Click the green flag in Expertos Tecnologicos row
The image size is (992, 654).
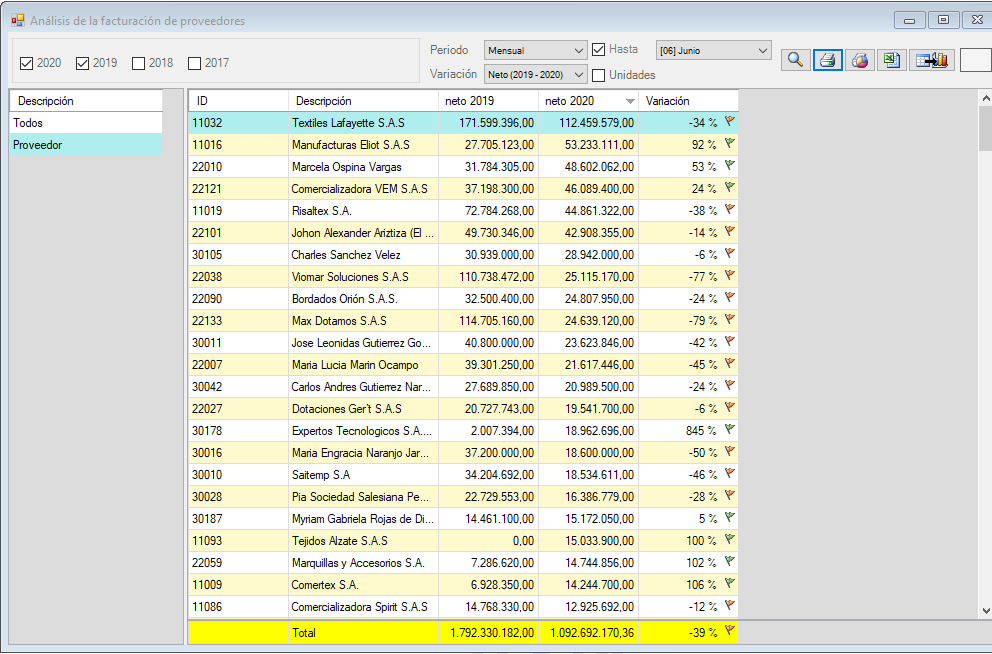pyautogui.click(x=729, y=430)
